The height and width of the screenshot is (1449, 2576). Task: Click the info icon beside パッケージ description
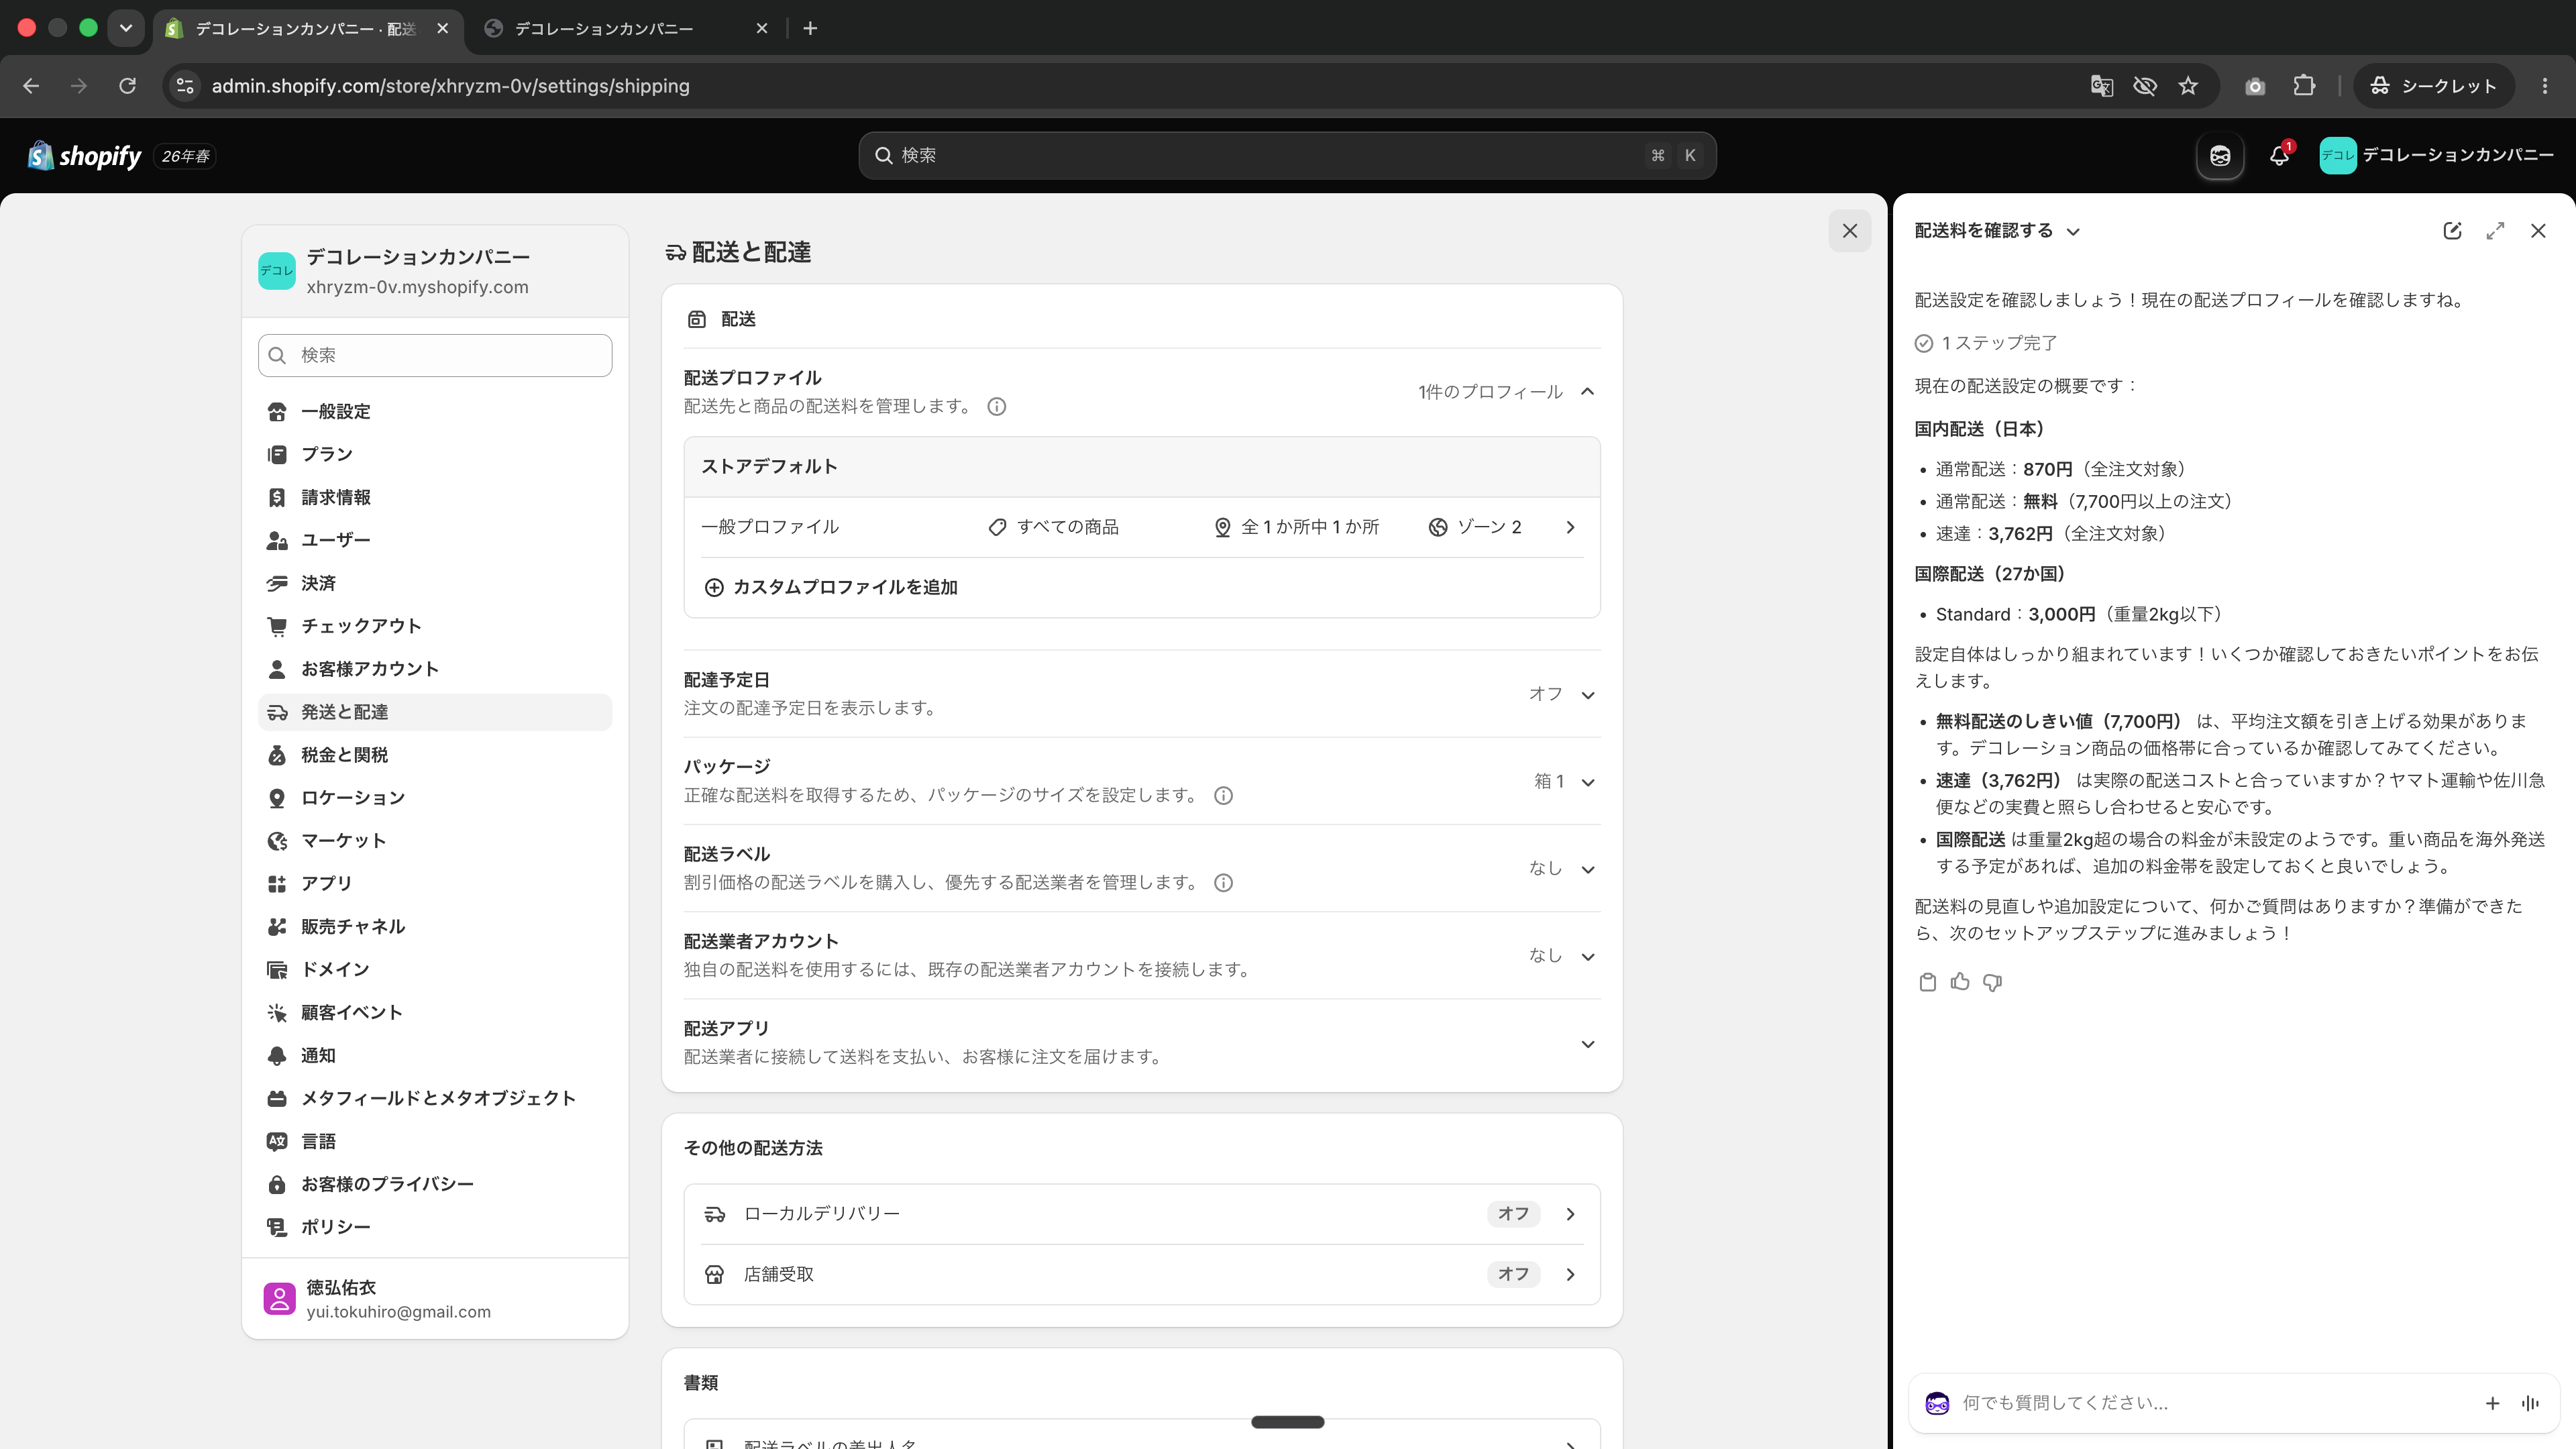(1223, 796)
